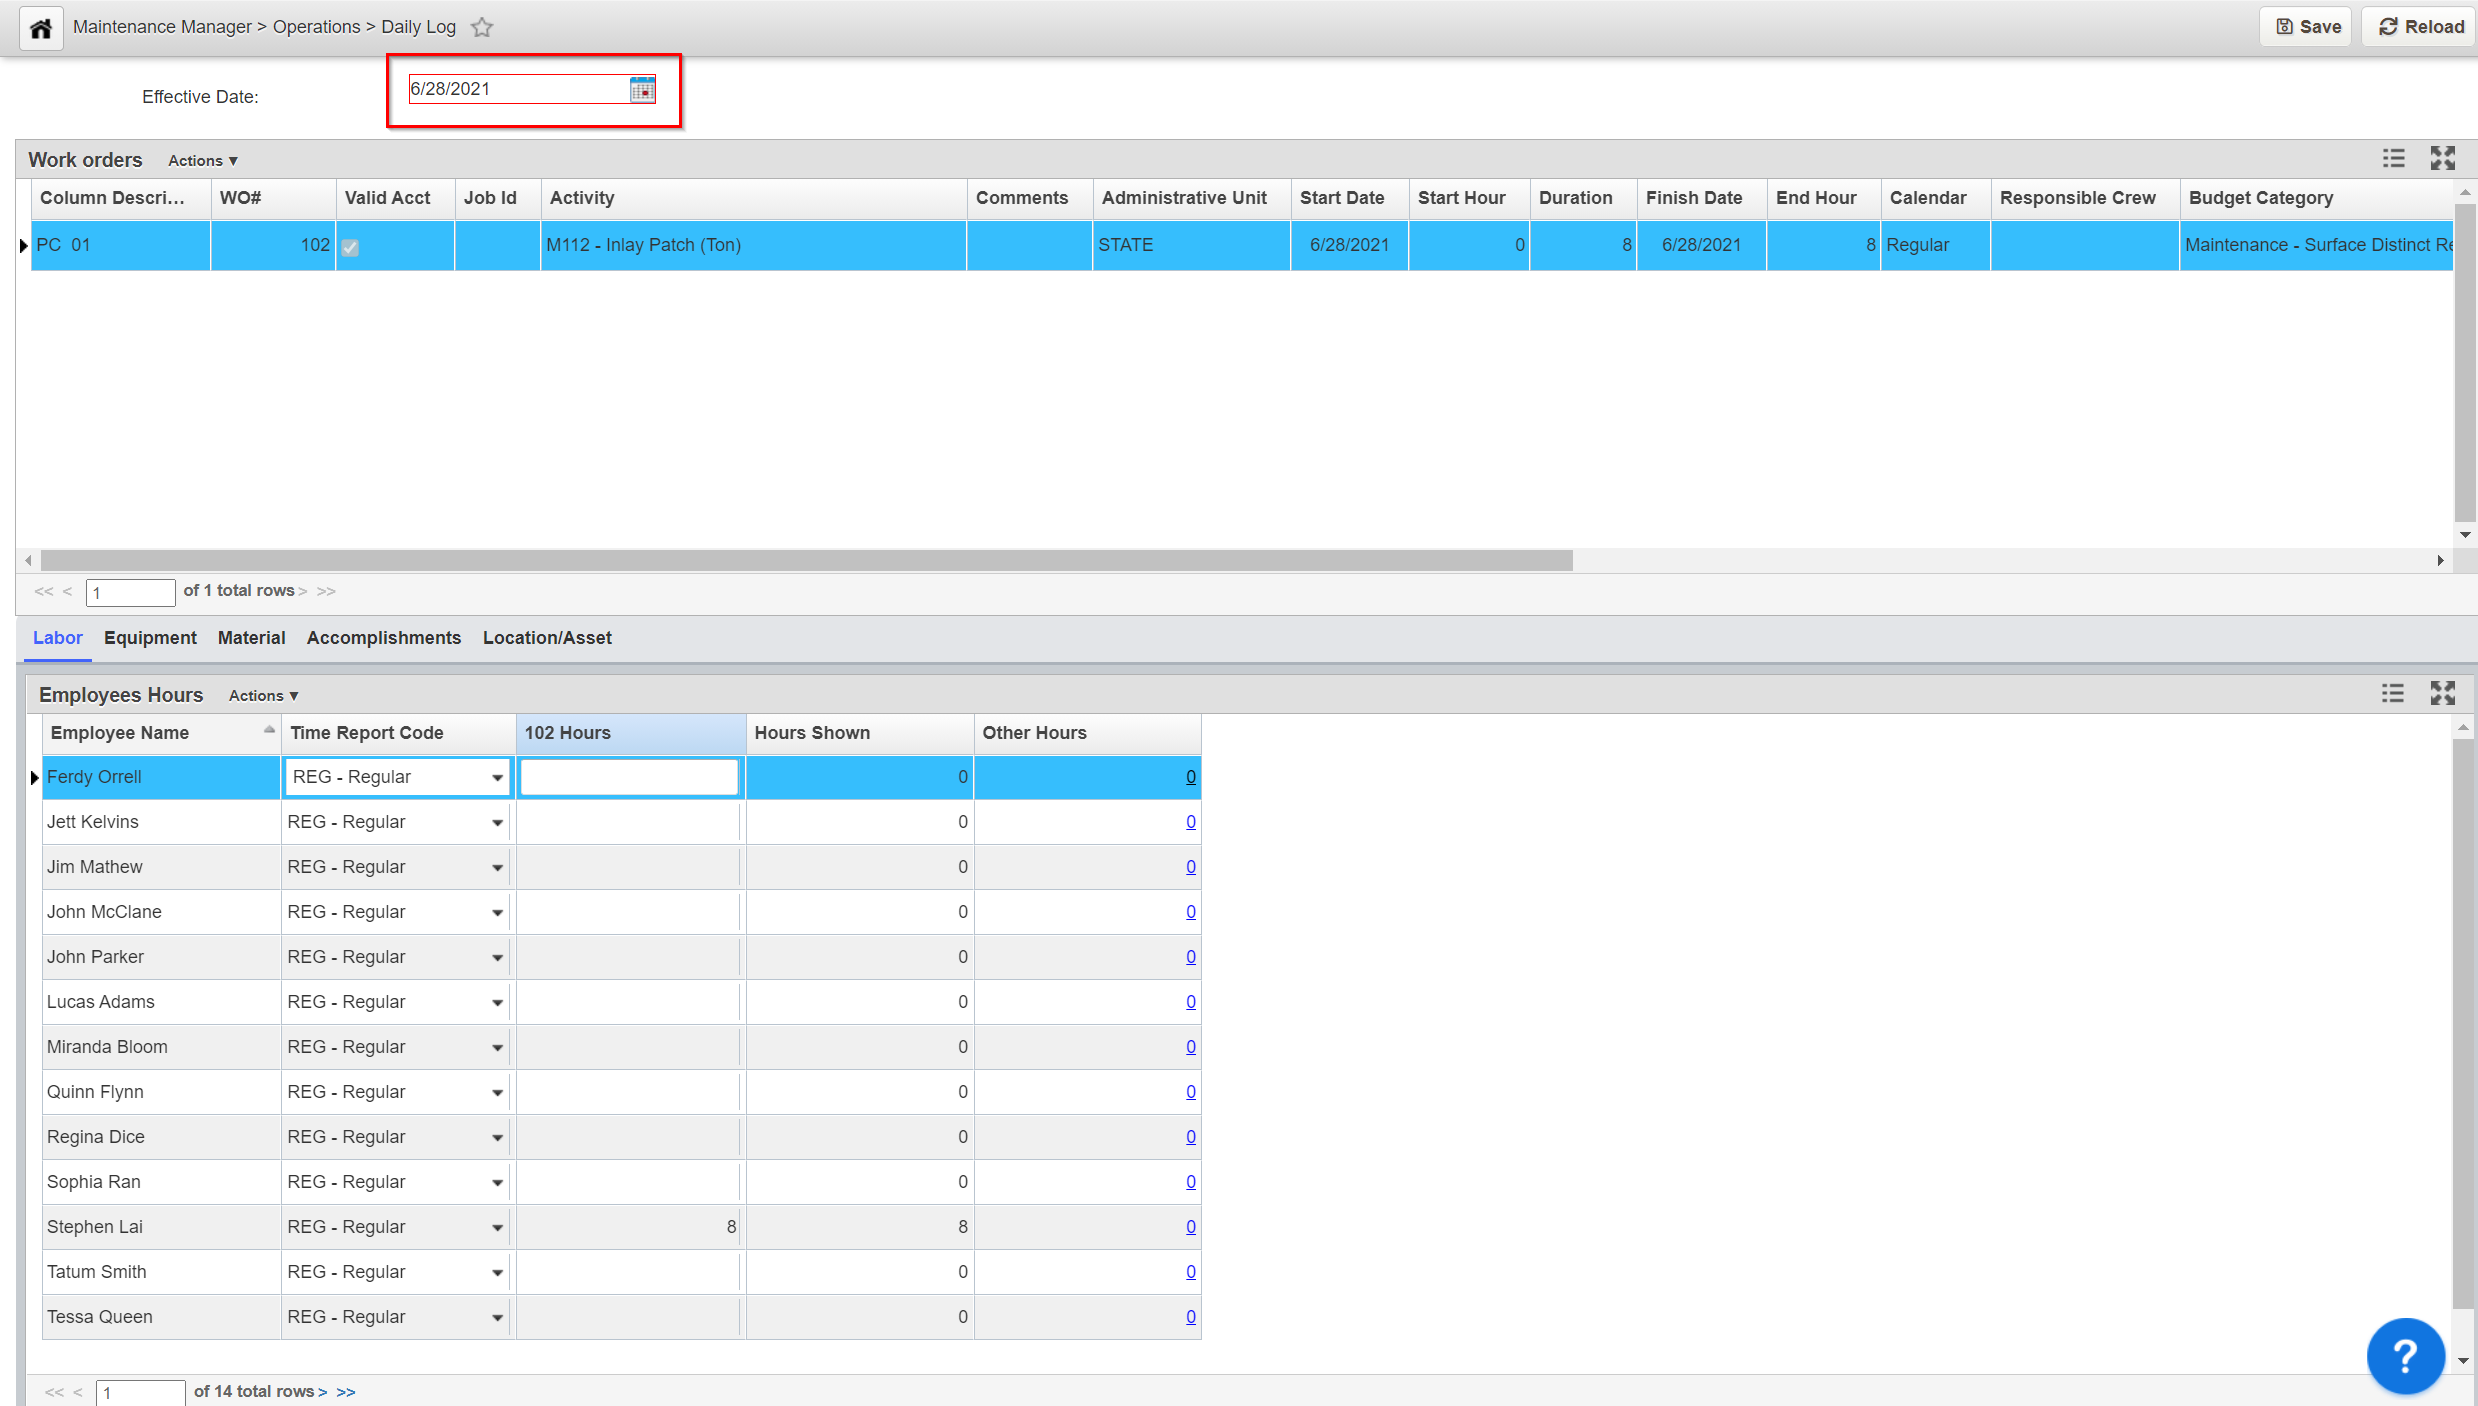Viewport: 2478px width, 1406px height.
Task: Open the blue help question mark button
Action: click(x=2405, y=1356)
